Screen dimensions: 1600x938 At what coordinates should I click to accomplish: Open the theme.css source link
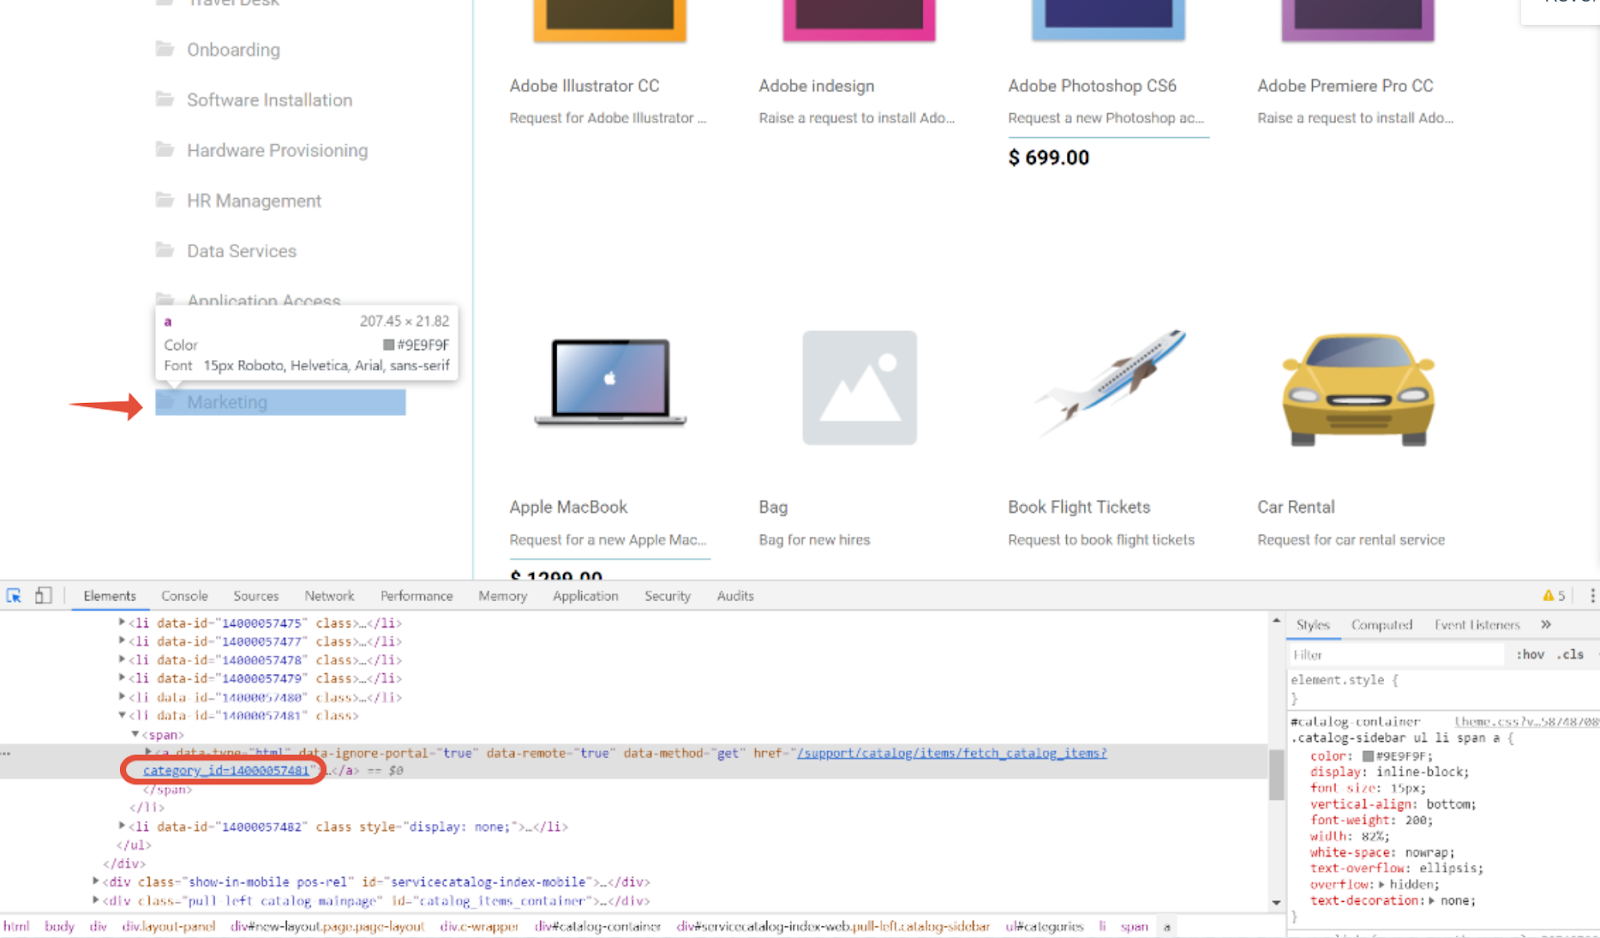1526,721
